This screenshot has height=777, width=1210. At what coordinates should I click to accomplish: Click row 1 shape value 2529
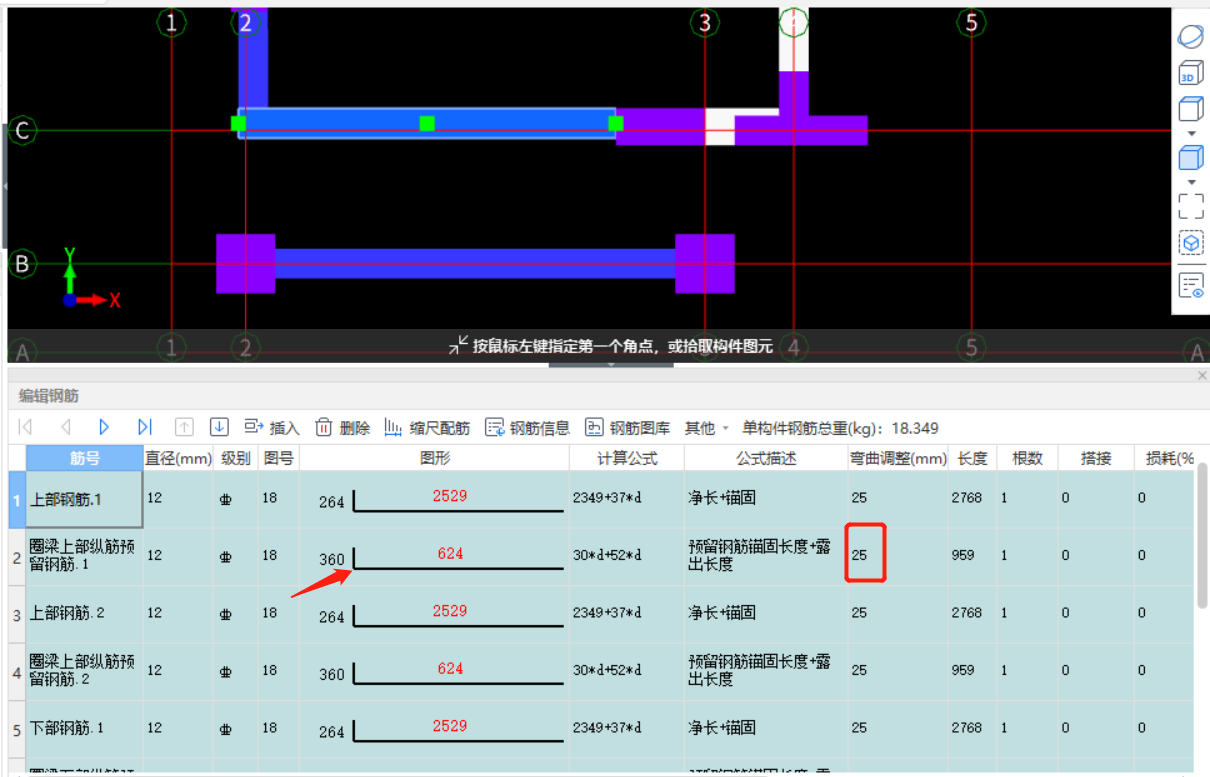[450, 495]
